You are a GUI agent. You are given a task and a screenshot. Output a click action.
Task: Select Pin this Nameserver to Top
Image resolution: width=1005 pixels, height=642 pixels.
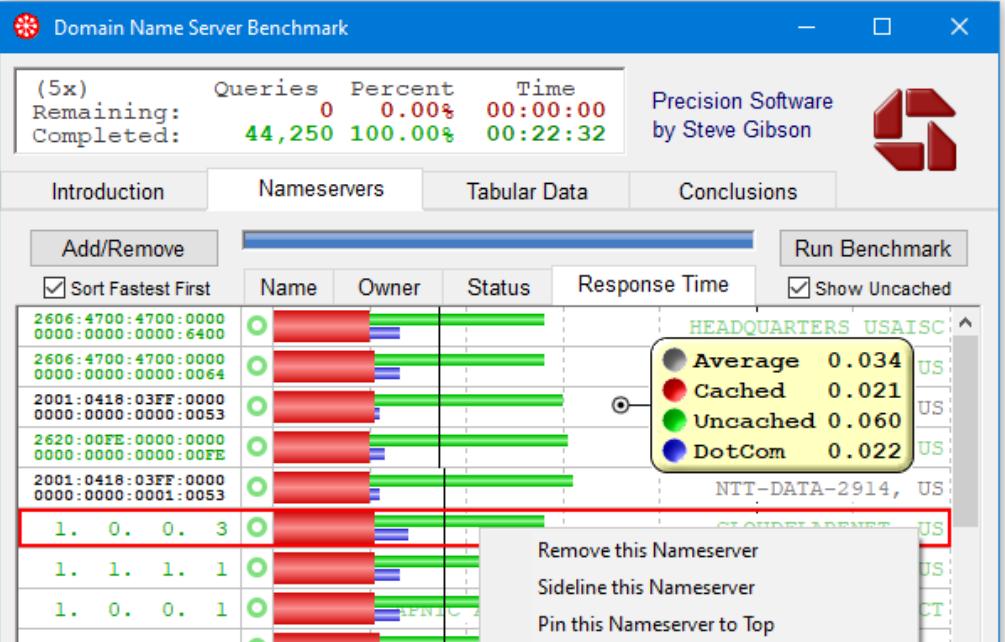(x=656, y=623)
